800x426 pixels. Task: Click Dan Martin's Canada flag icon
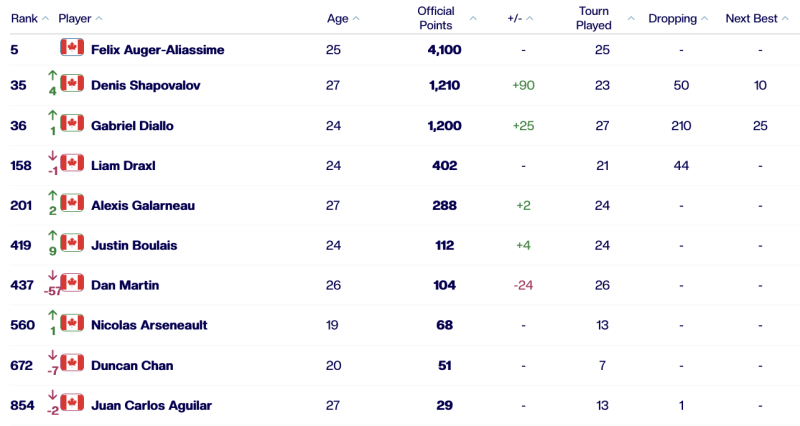(x=71, y=283)
